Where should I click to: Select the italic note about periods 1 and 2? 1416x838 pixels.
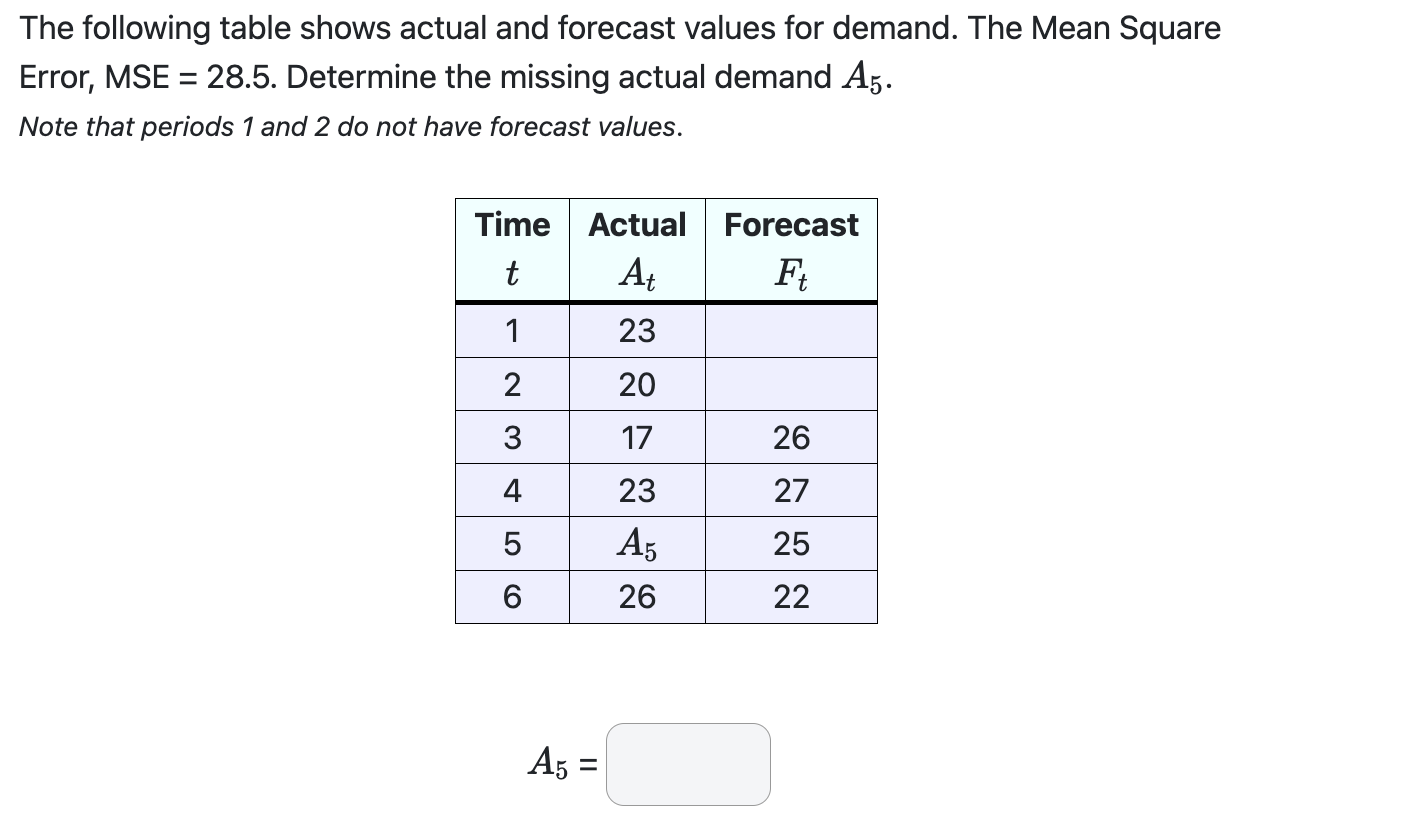tap(350, 126)
